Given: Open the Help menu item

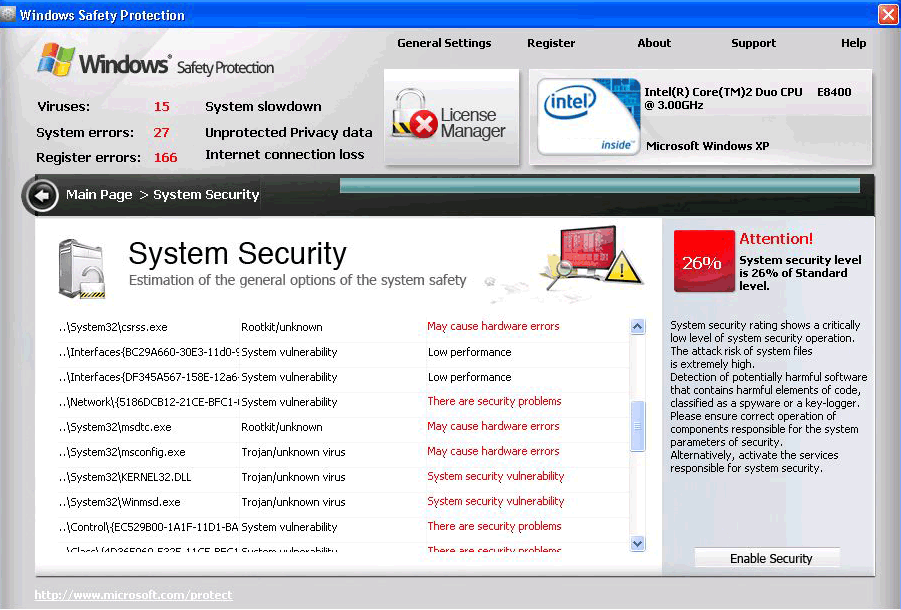Looking at the screenshot, I should coord(853,43).
